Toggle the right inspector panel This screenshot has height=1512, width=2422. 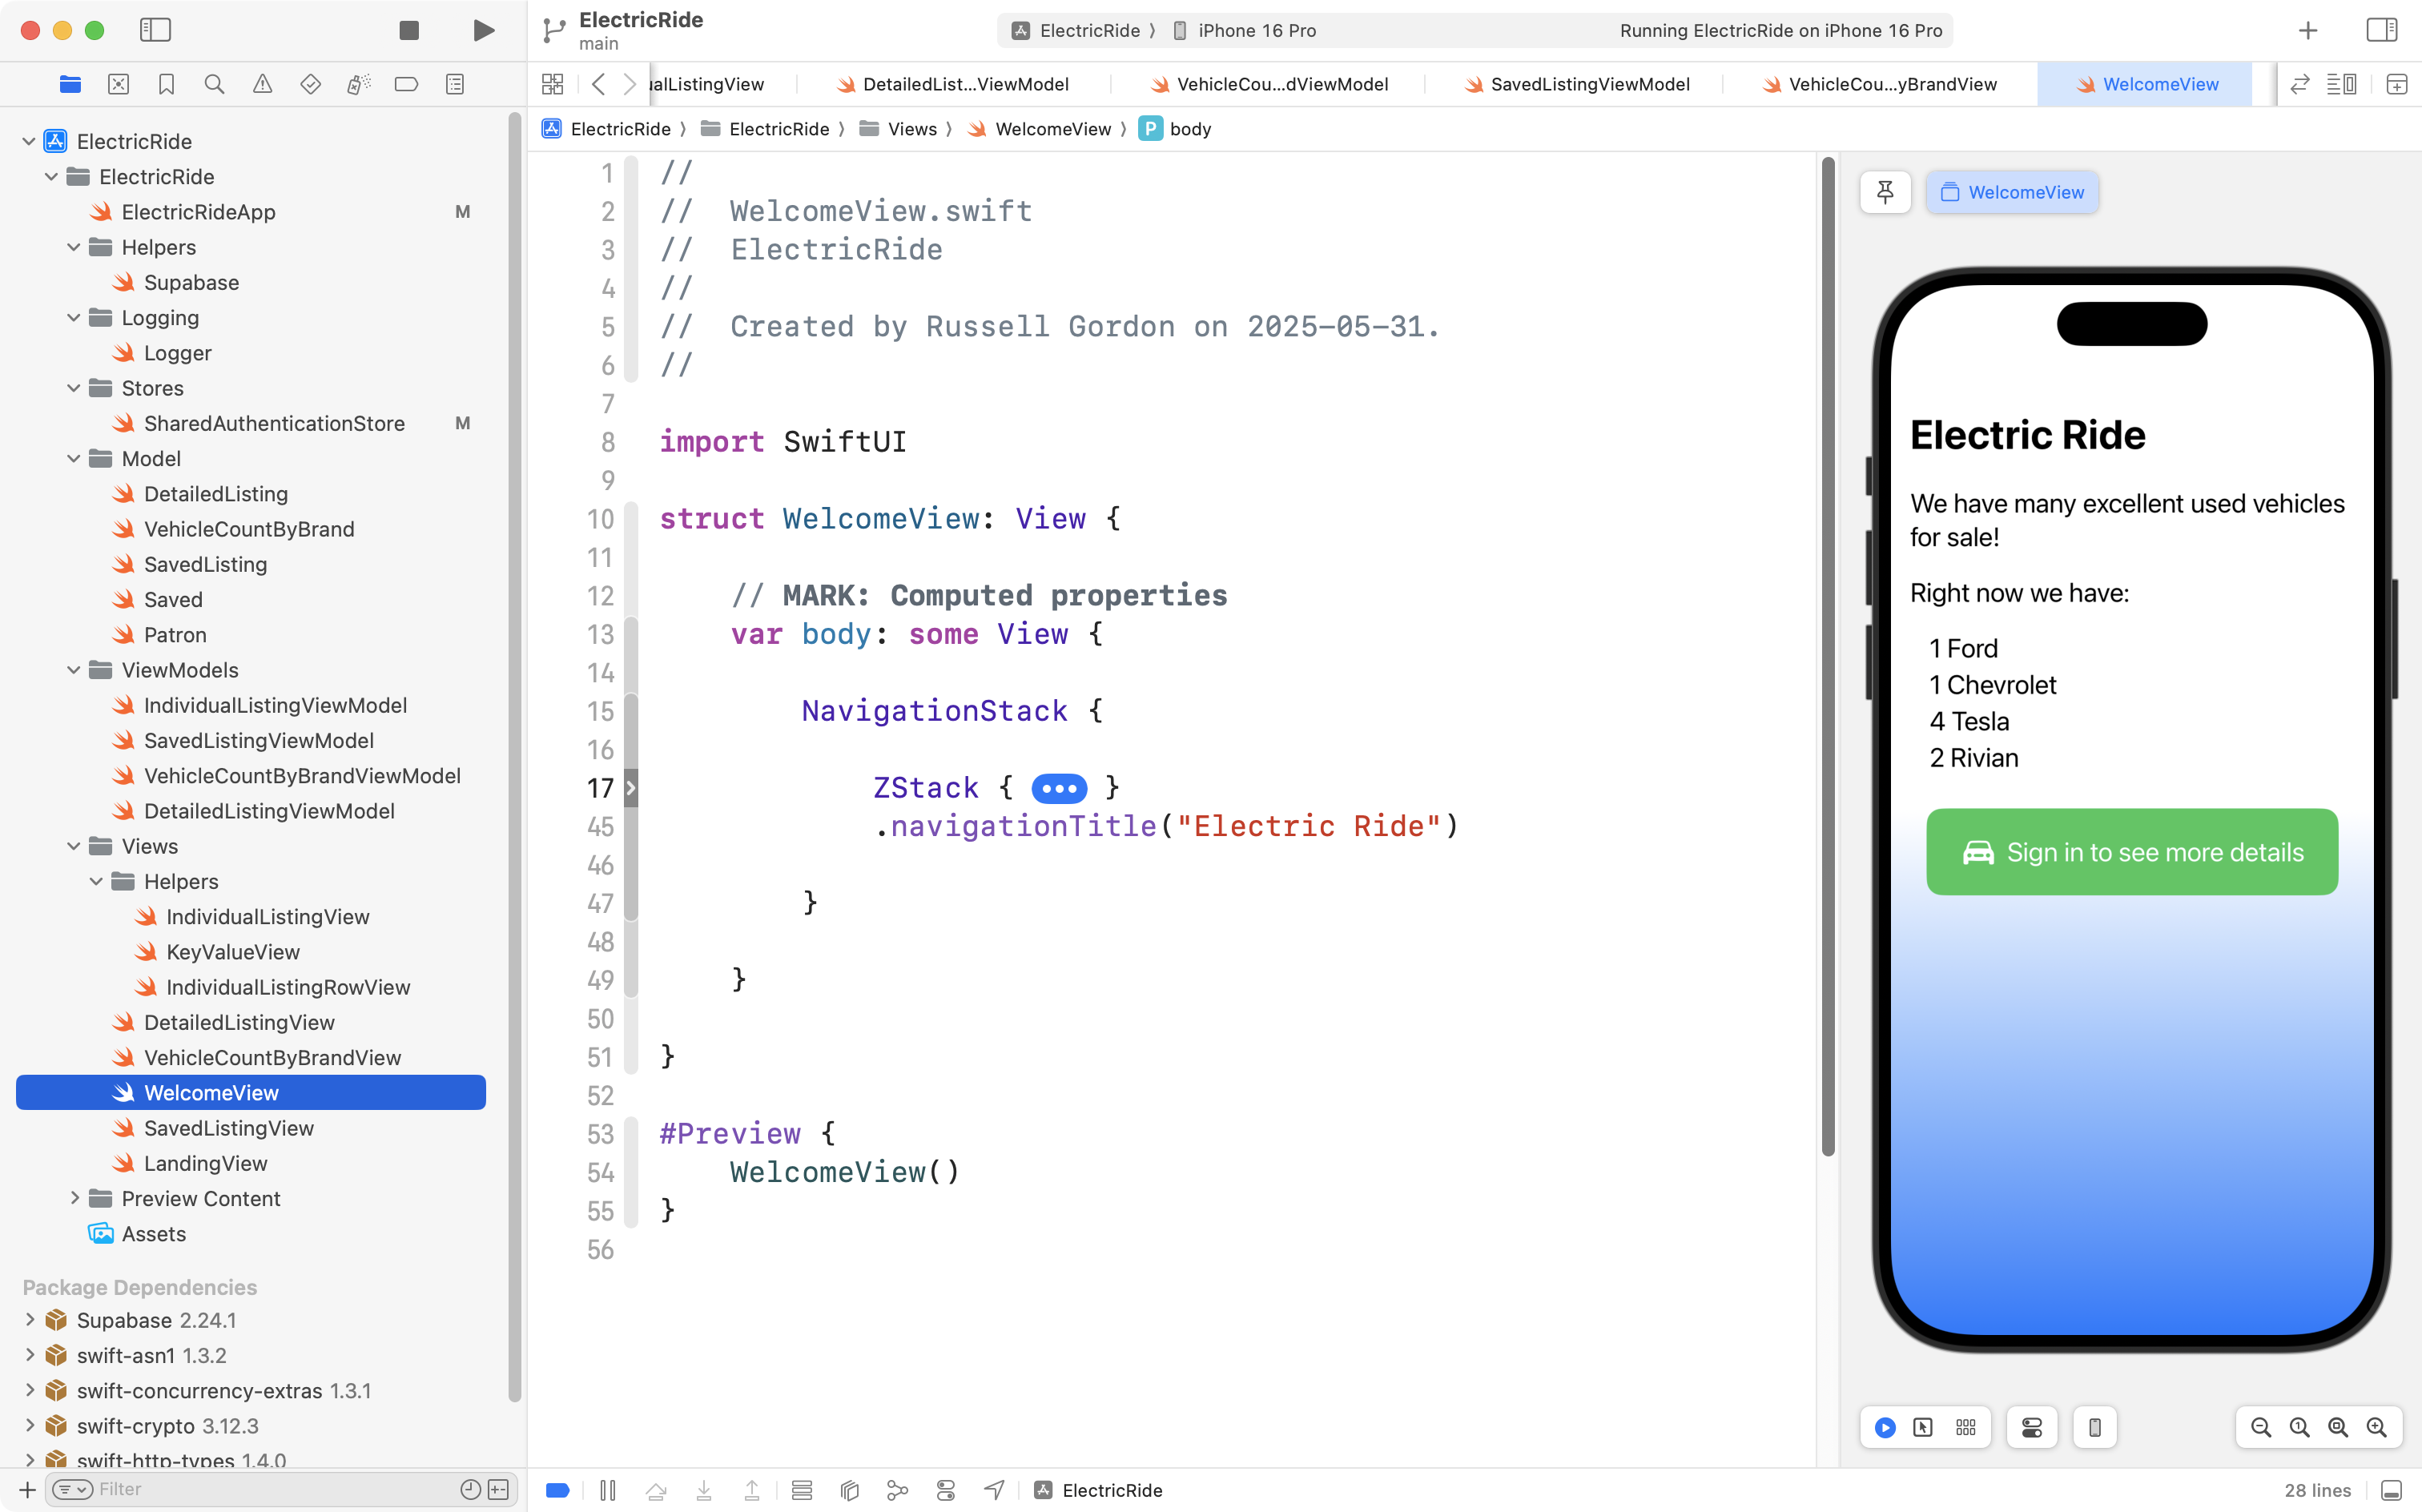2381,30
